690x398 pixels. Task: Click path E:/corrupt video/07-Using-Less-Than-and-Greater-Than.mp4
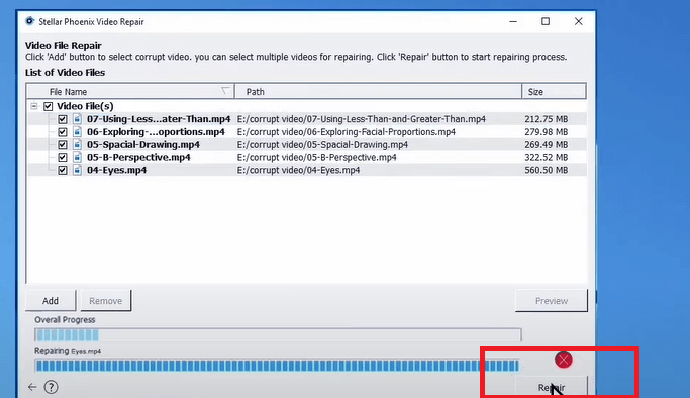point(361,119)
